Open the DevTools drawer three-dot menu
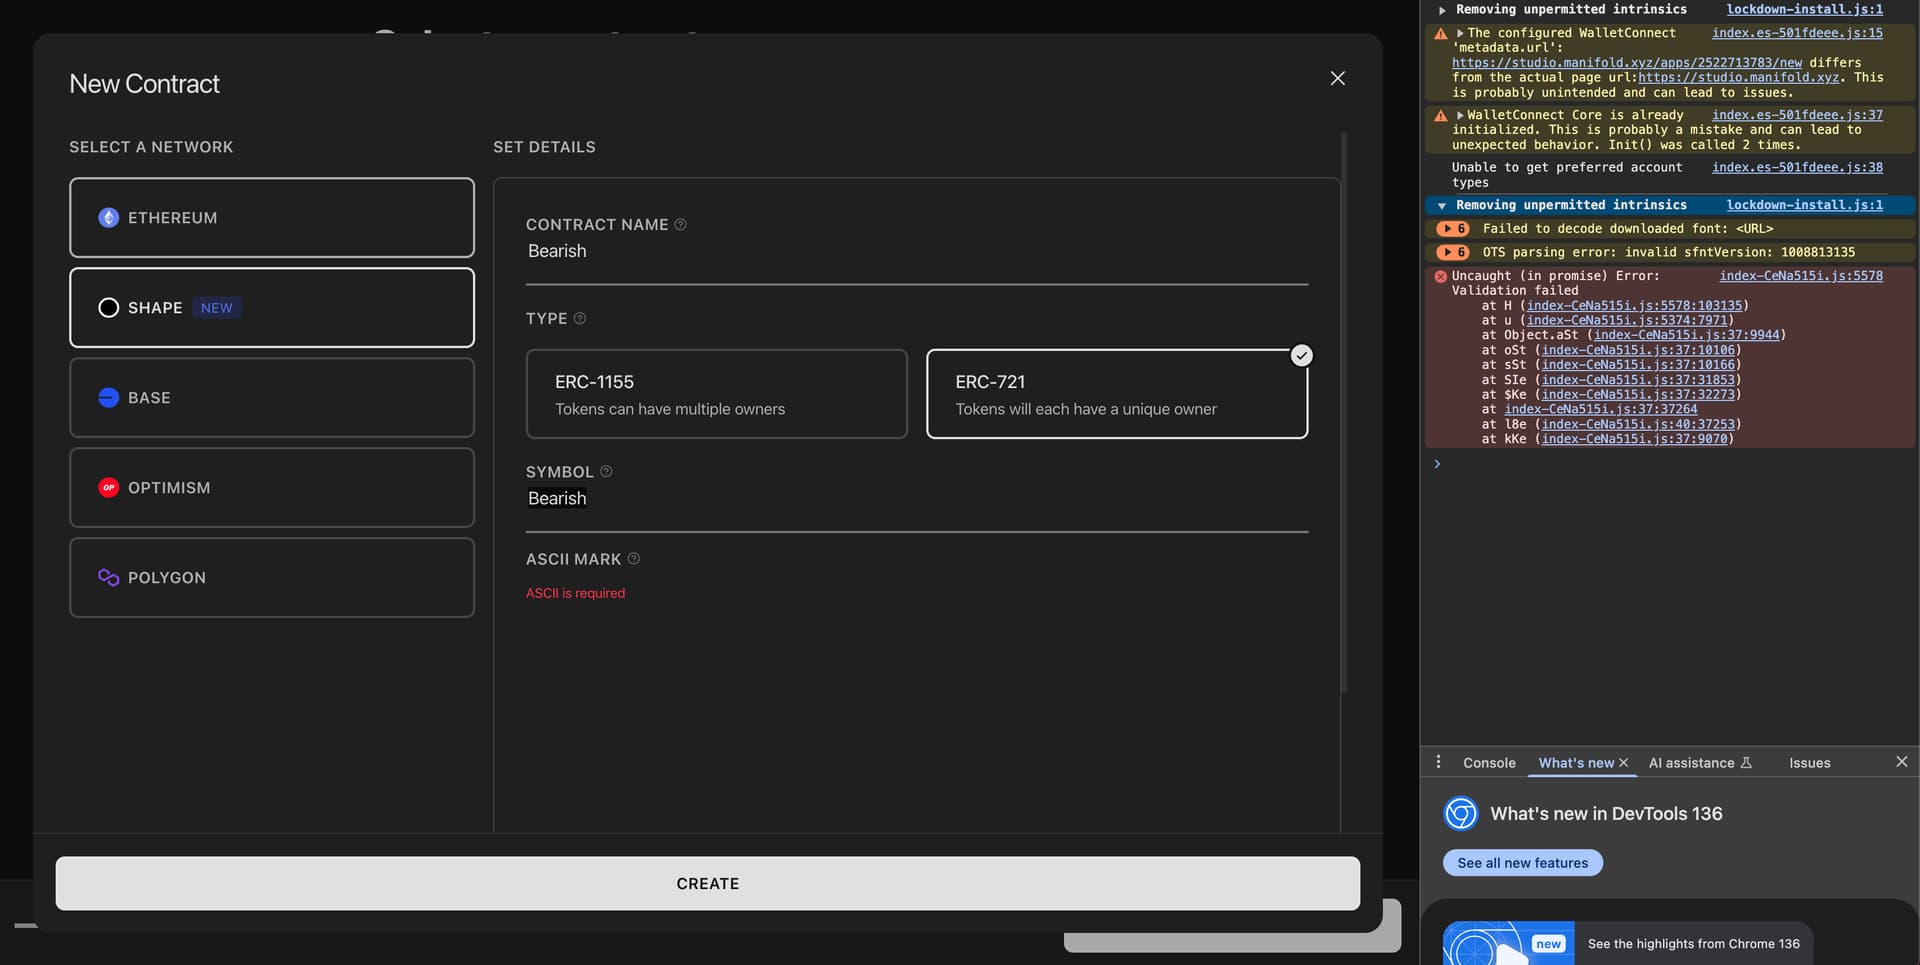1920x965 pixels. (1438, 762)
